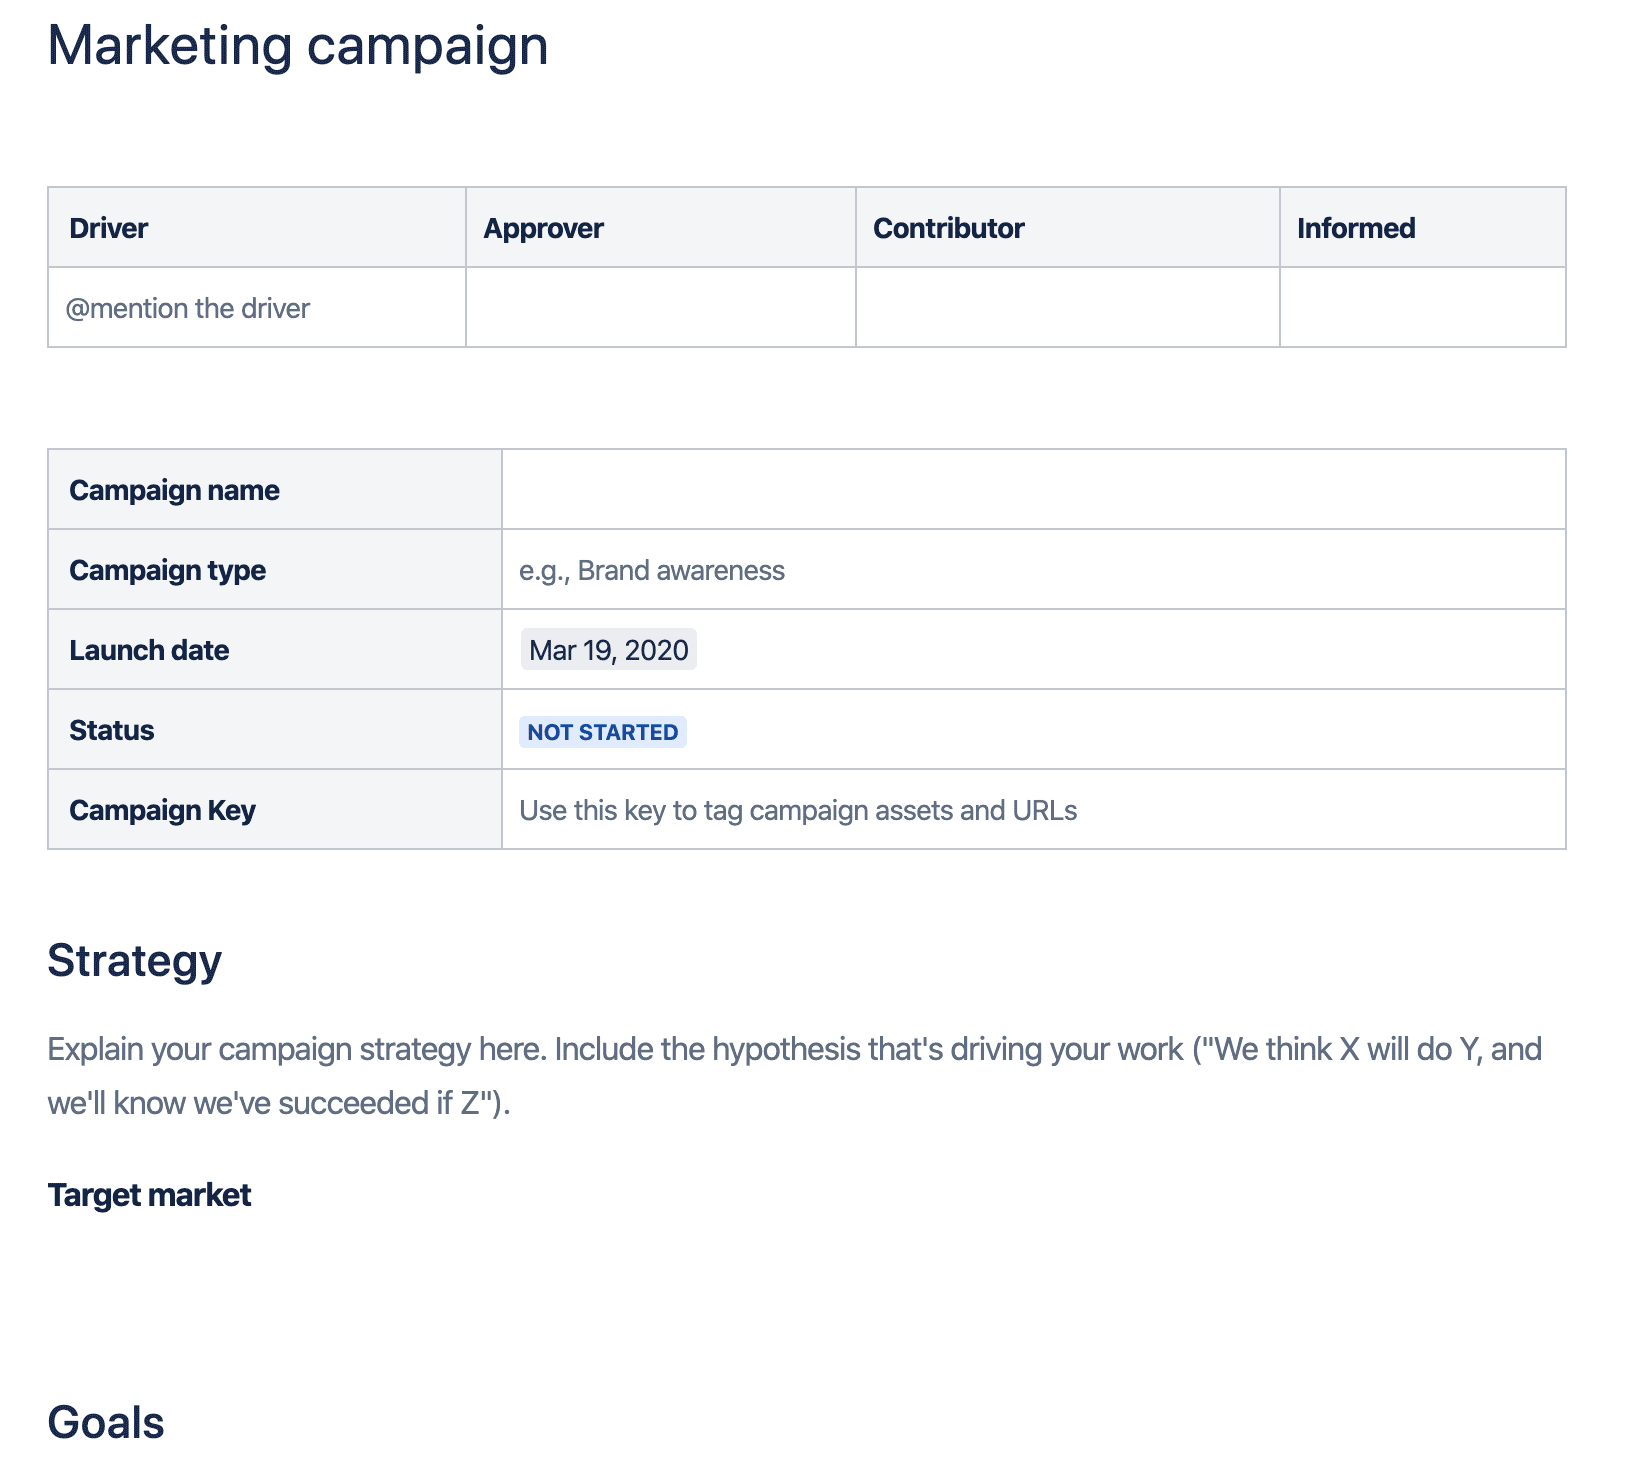Open the Mar 19, 2020 date chip
Screen dimensions: 1648x1466
pyautogui.click(x=609, y=650)
